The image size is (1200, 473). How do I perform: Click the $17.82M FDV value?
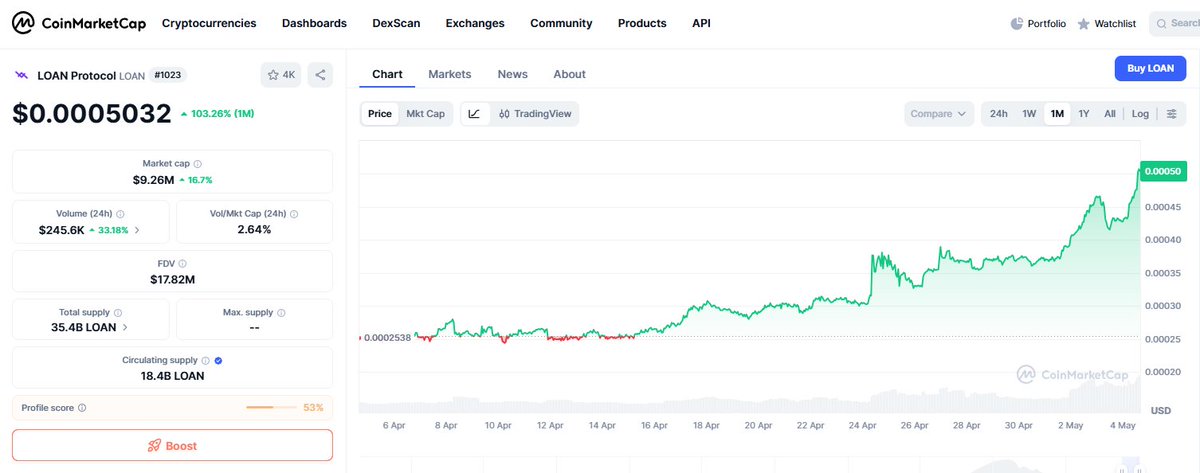[172, 279]
